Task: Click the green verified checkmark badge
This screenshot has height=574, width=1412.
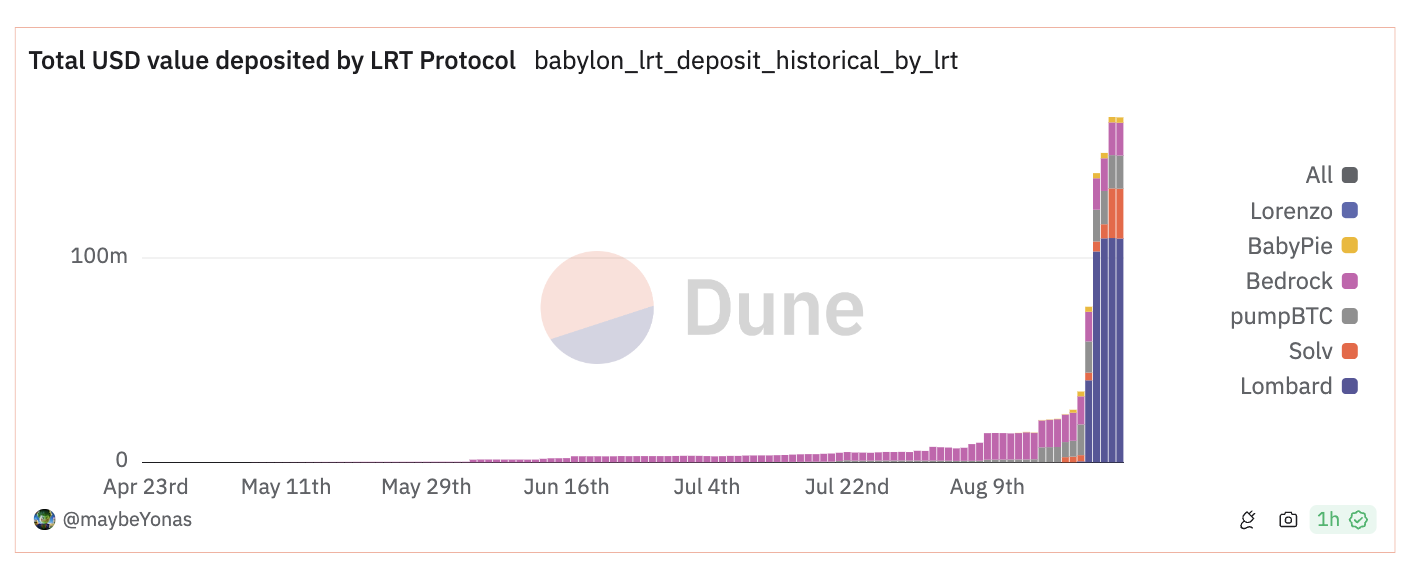Action: point(1358,519)
